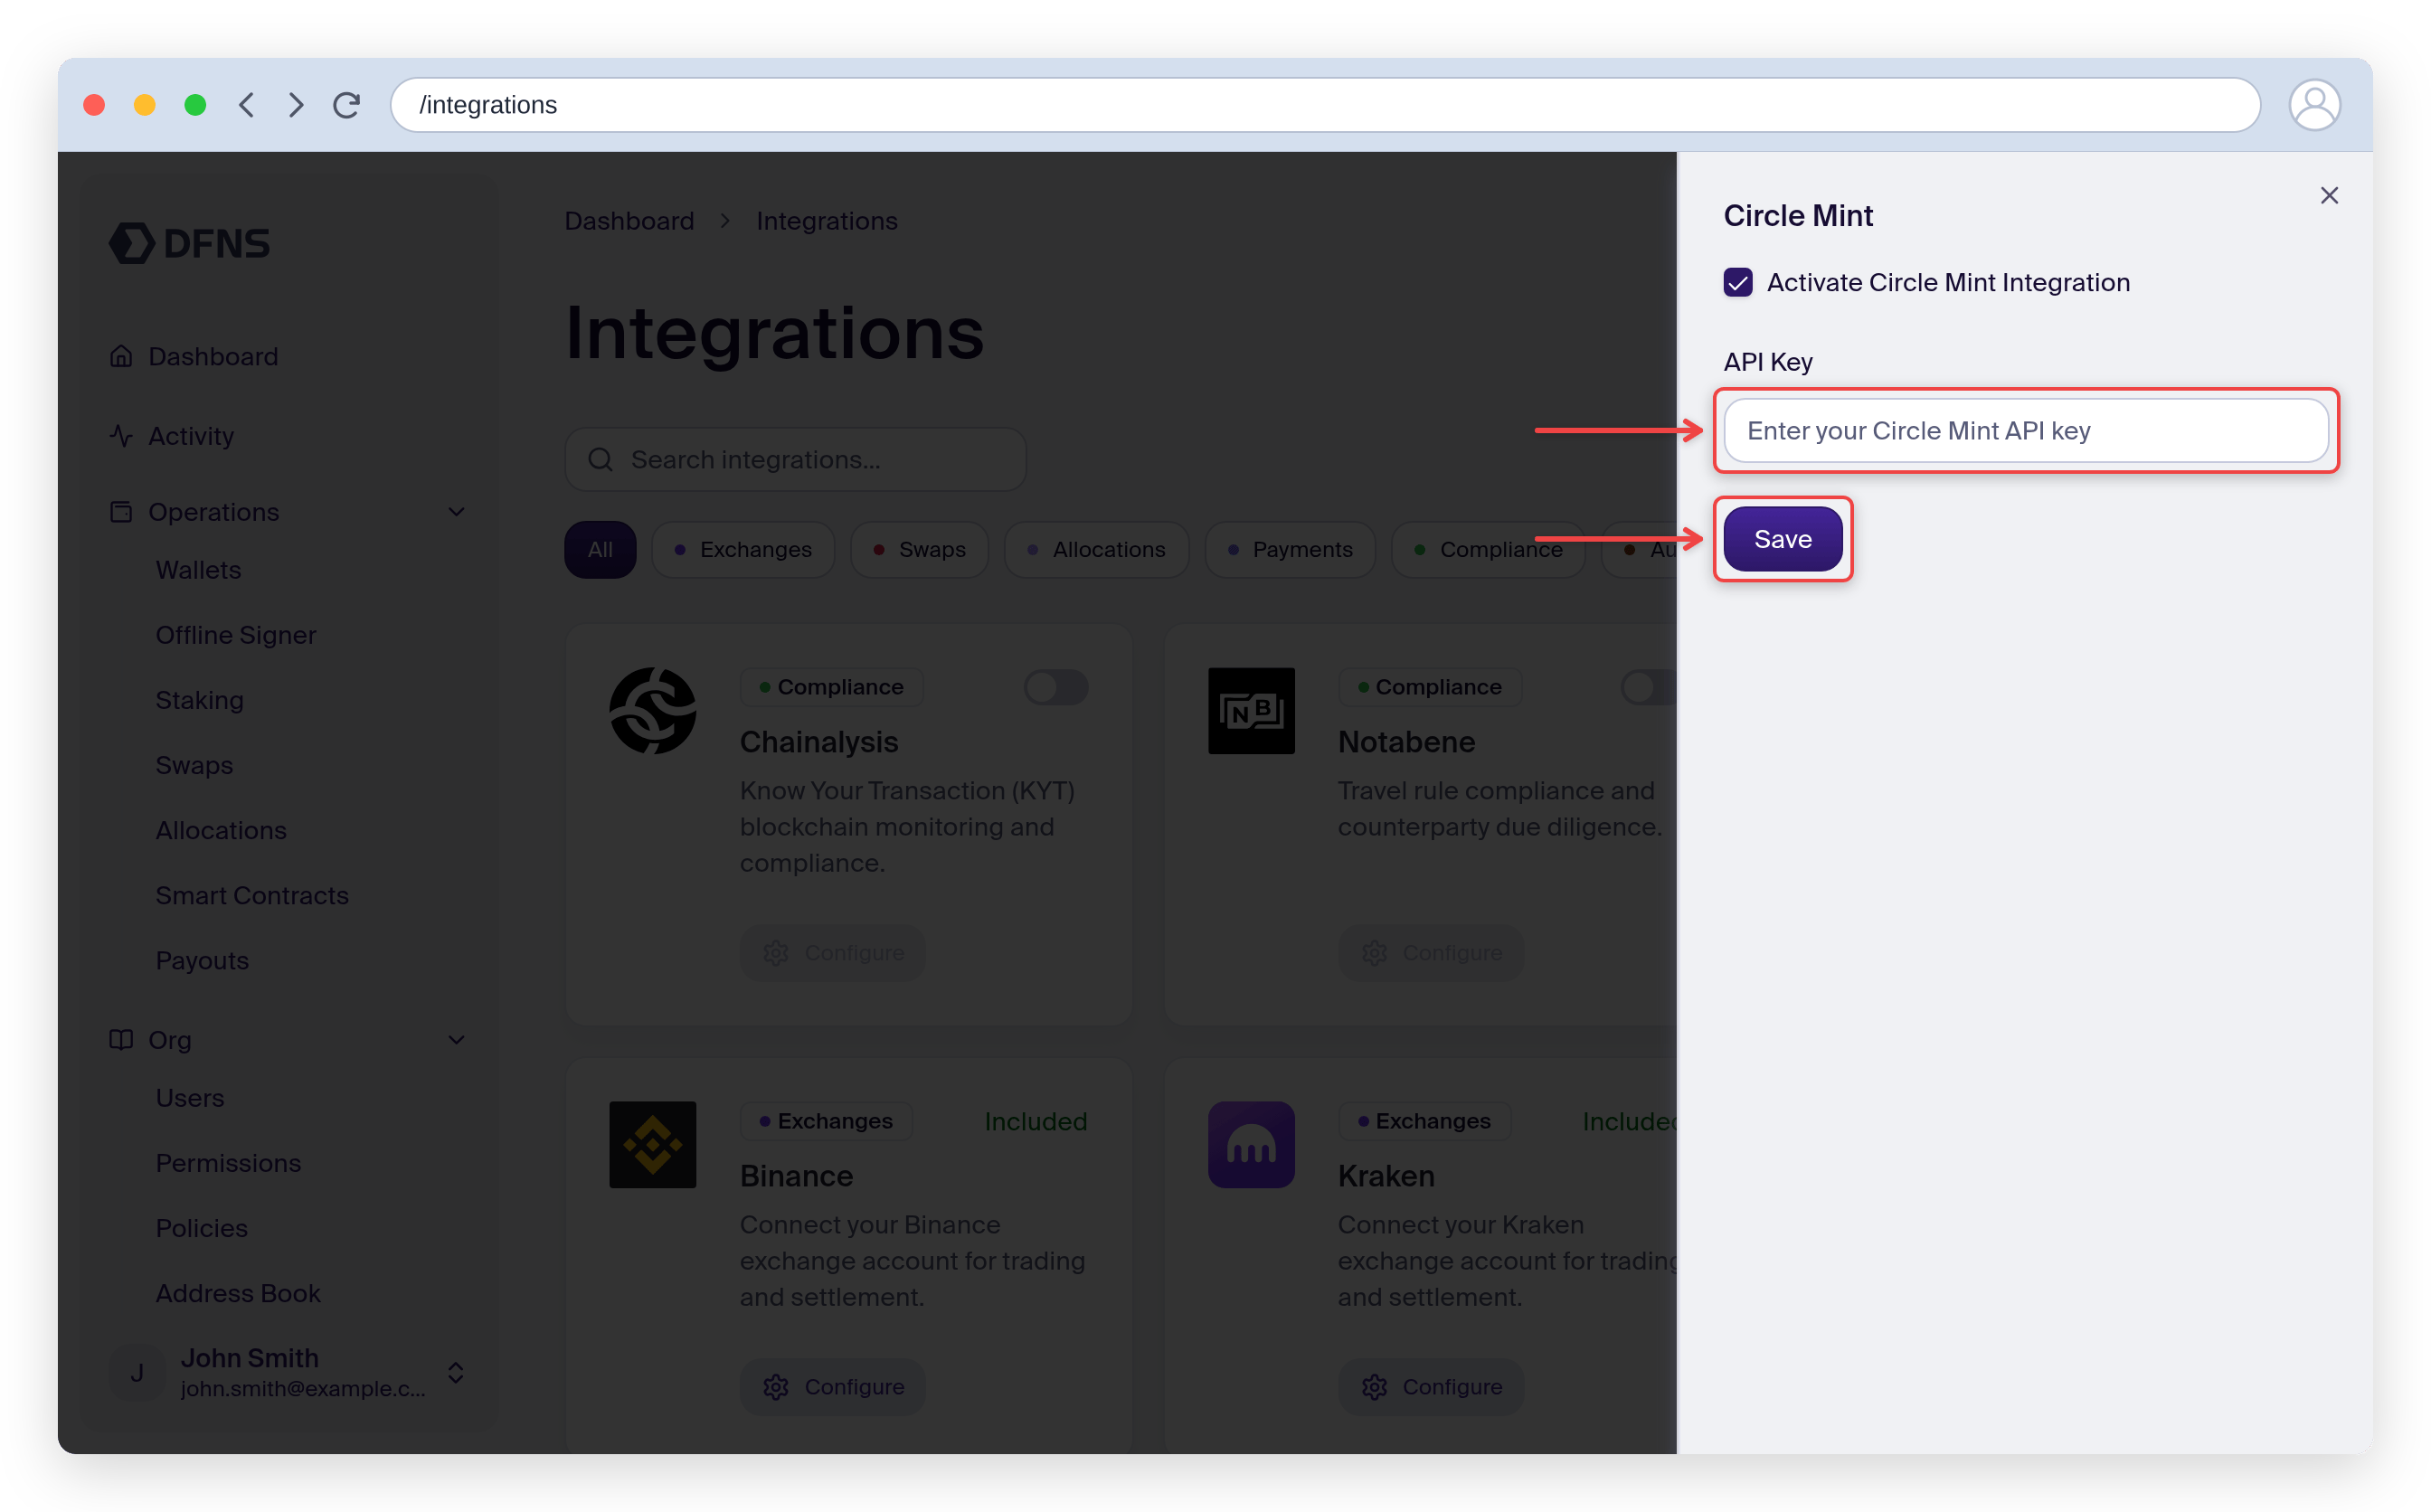Toggle the Chainalysis integration switch
2431x1512 pixels.
(x=1056, y=687)
